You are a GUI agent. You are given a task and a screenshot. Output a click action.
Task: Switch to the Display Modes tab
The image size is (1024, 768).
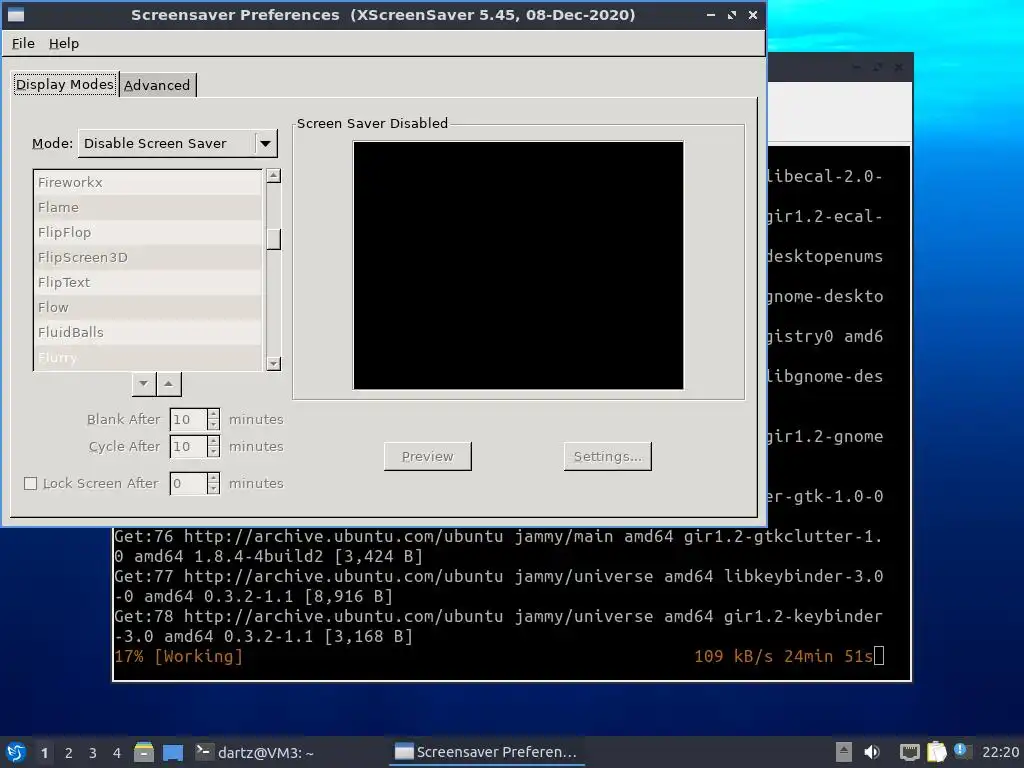(65, 84)
